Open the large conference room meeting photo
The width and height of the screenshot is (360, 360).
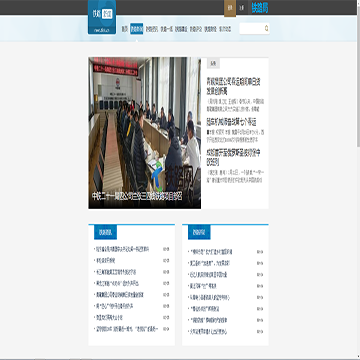tap(145, 133)
